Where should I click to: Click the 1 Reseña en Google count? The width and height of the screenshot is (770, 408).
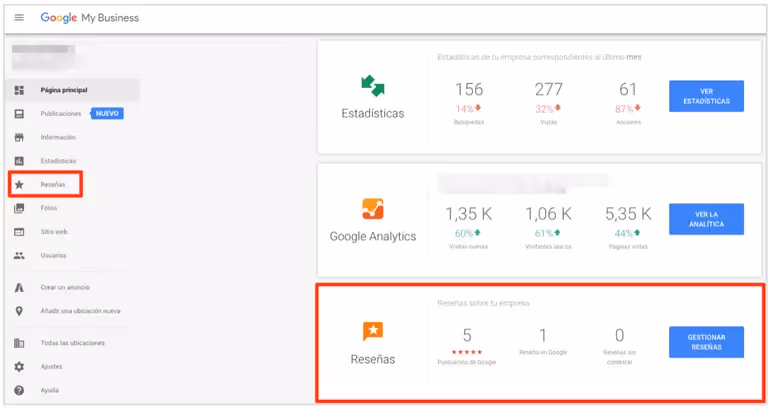pos(543,335)
